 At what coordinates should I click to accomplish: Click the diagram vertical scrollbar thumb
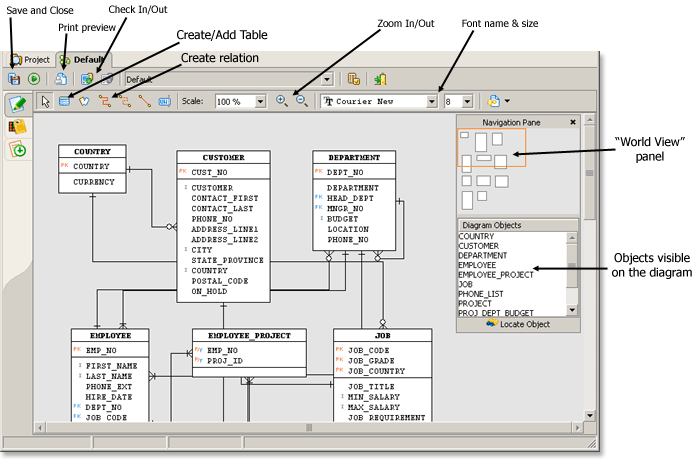pos(589,173)
